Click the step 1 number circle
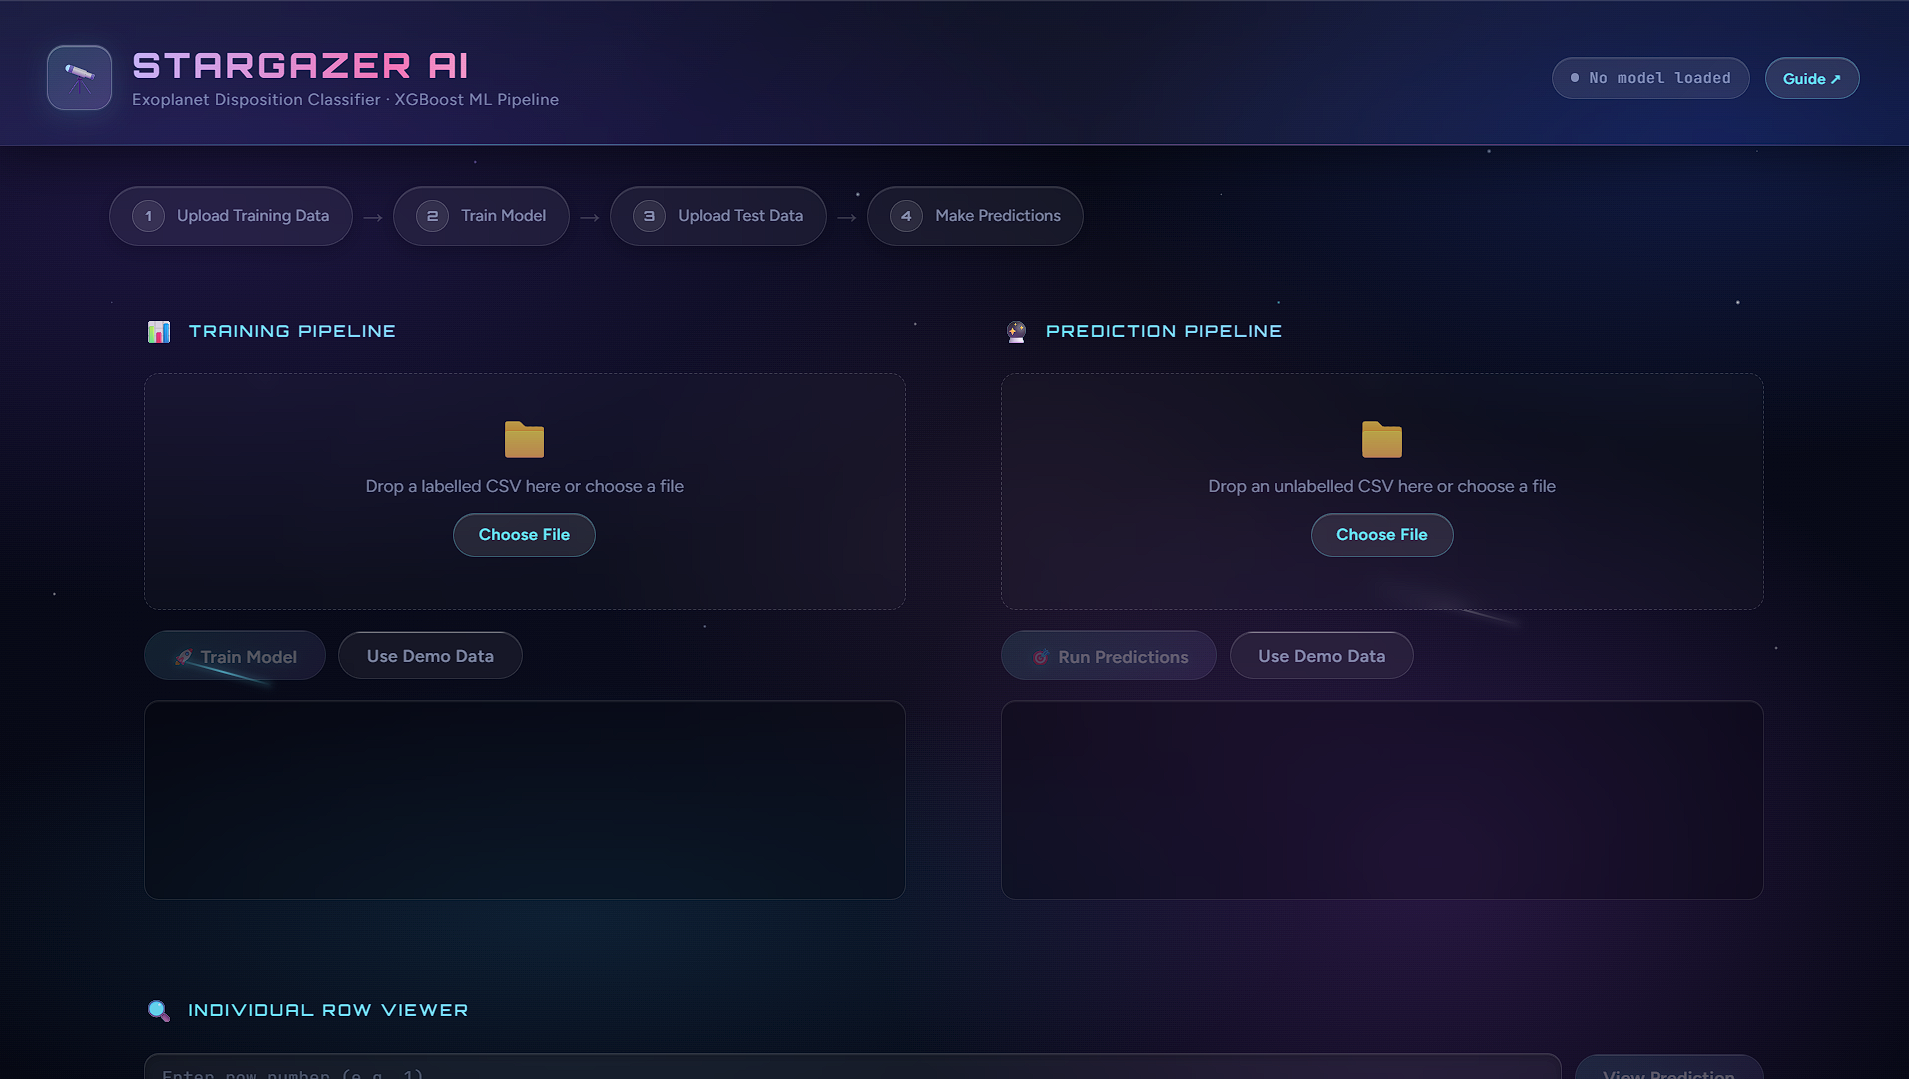This screenshot has width=1909, height=1079. (148, 216)
